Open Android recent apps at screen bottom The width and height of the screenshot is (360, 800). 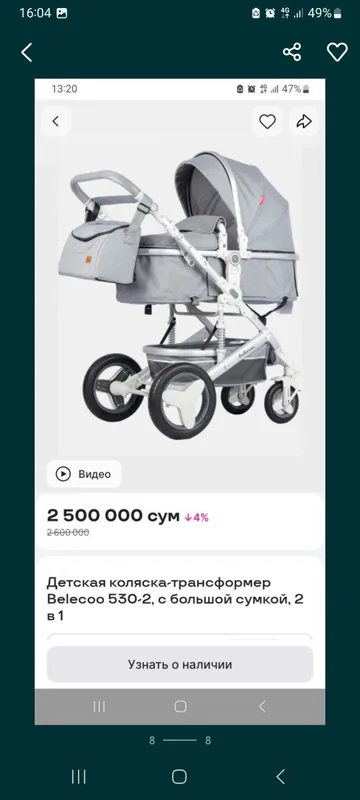point(79,777)
